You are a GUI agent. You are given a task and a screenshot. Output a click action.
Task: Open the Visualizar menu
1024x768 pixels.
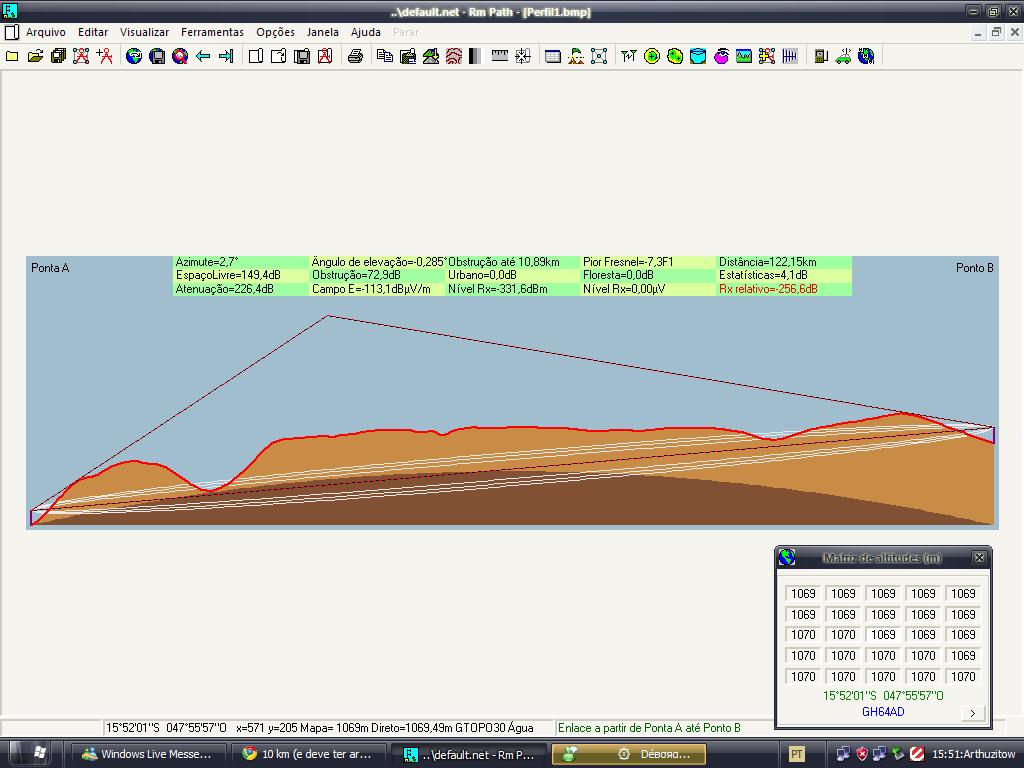click(x=144, y=32)
